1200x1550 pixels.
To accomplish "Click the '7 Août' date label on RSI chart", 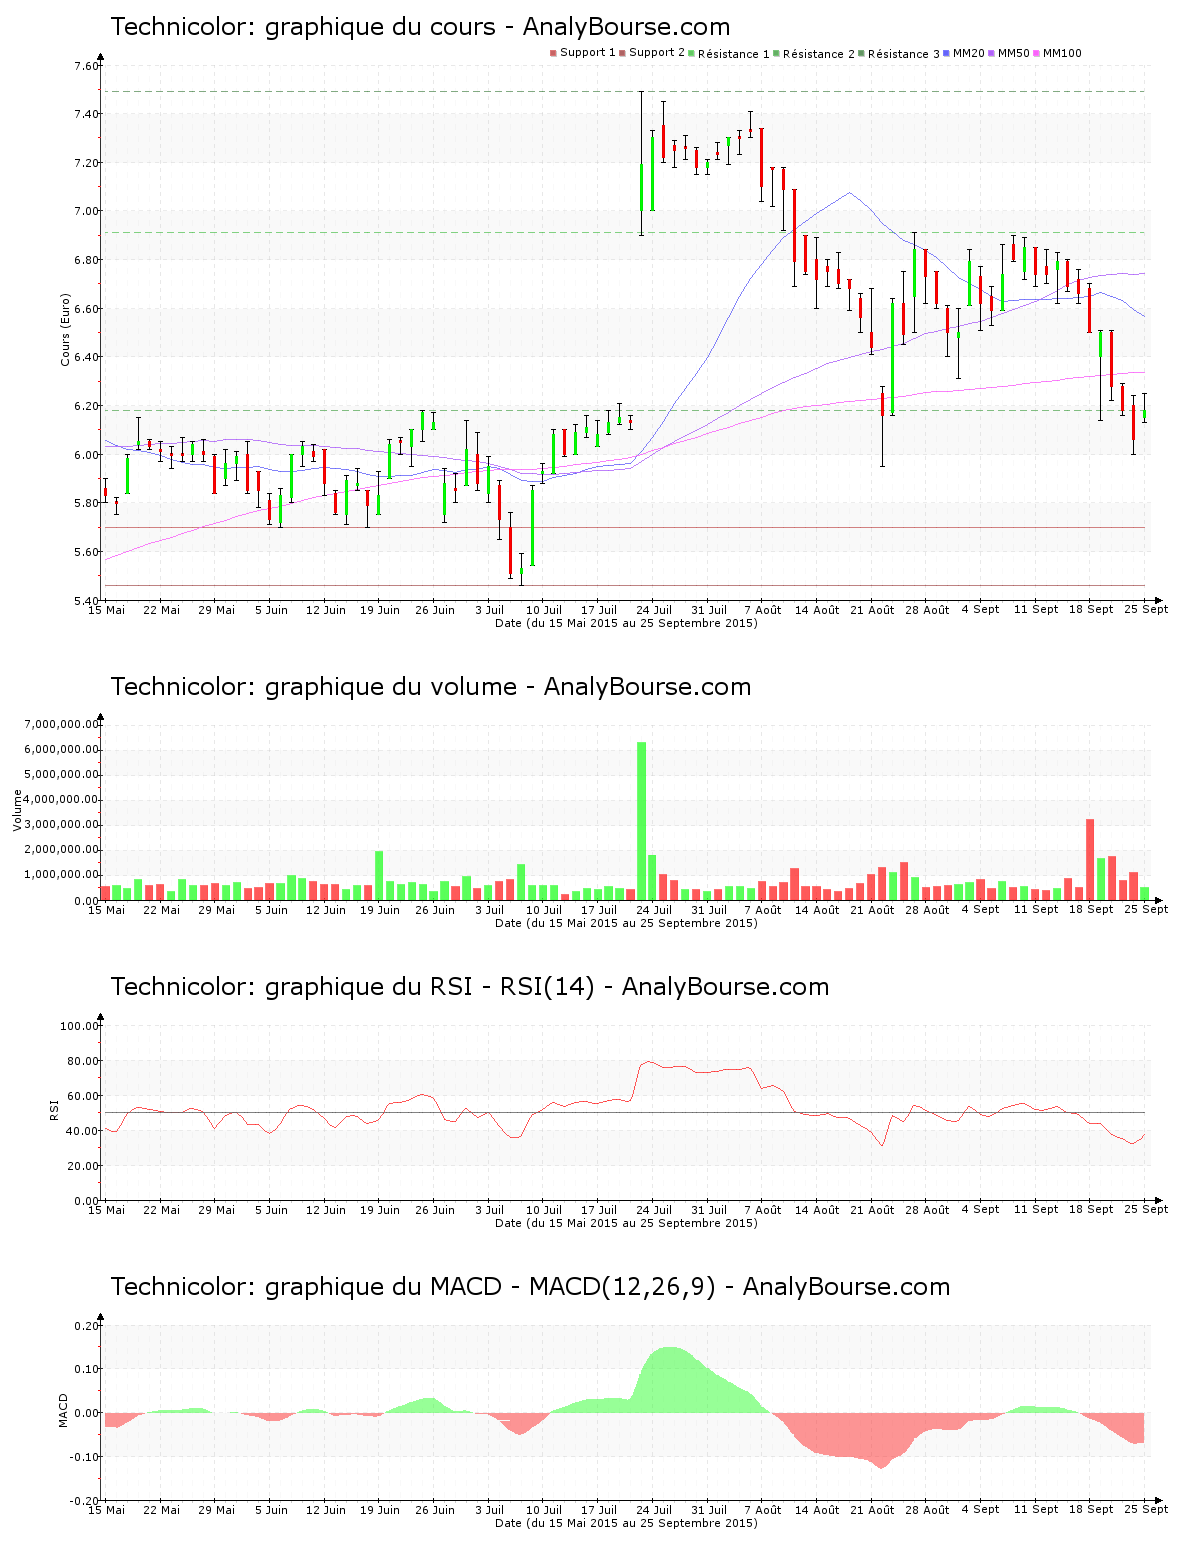I will (x=764, y=1210).
